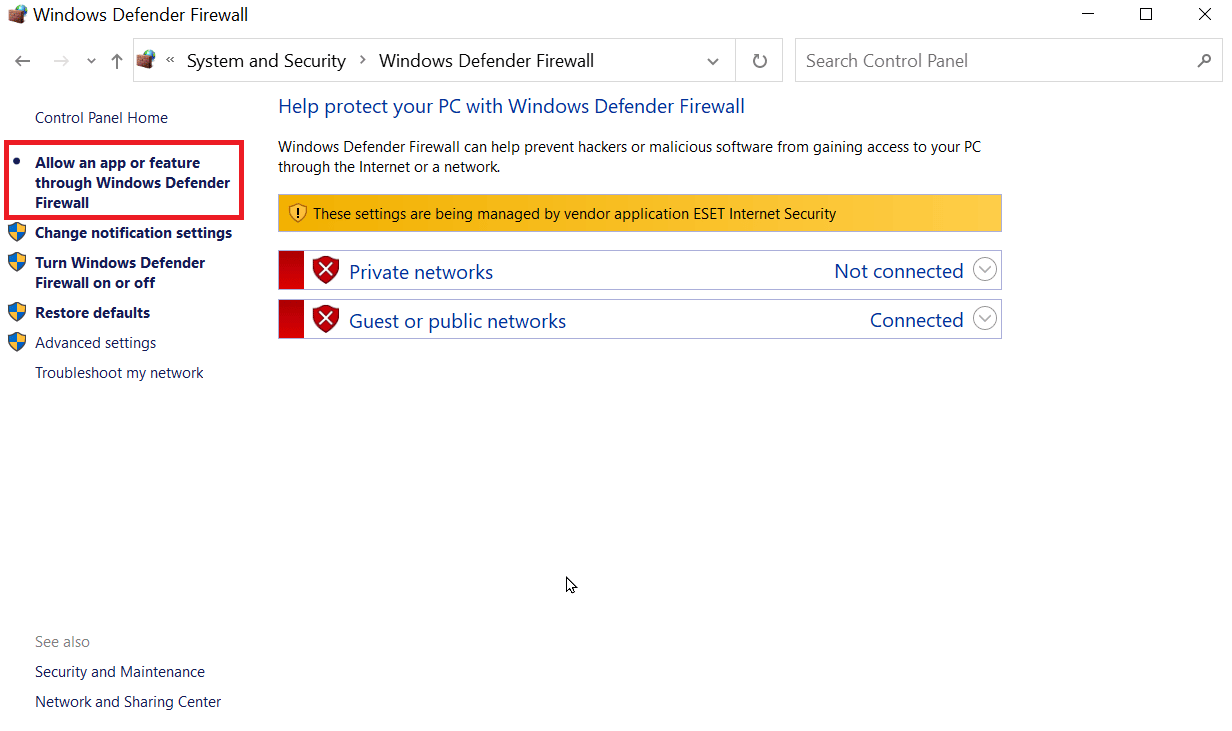Click the red X icon for Guest networks
The image size is (1232, 731).
coord(325,319)
